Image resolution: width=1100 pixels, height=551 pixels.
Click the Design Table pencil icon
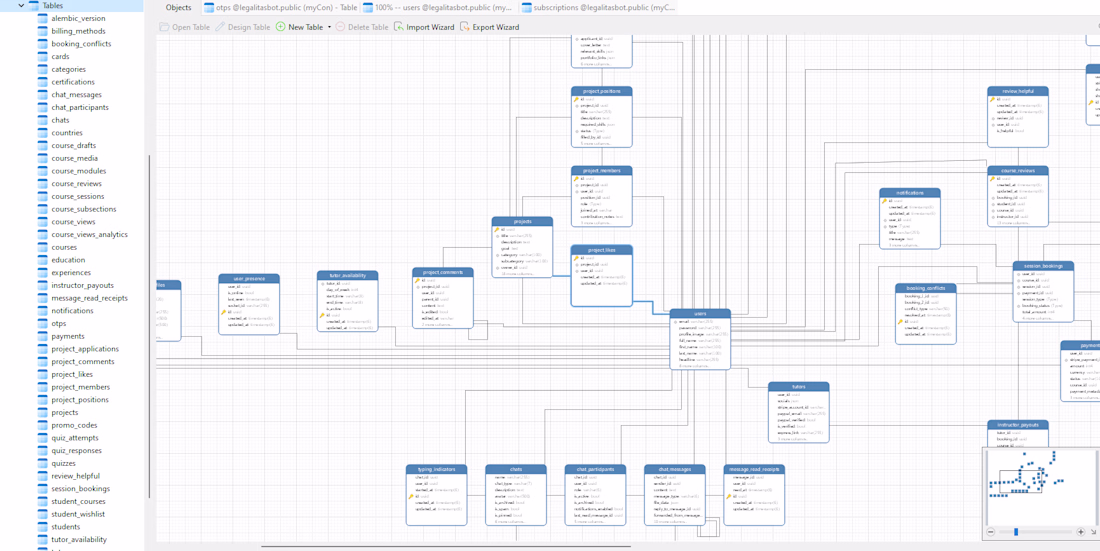(x=220, y=27)
